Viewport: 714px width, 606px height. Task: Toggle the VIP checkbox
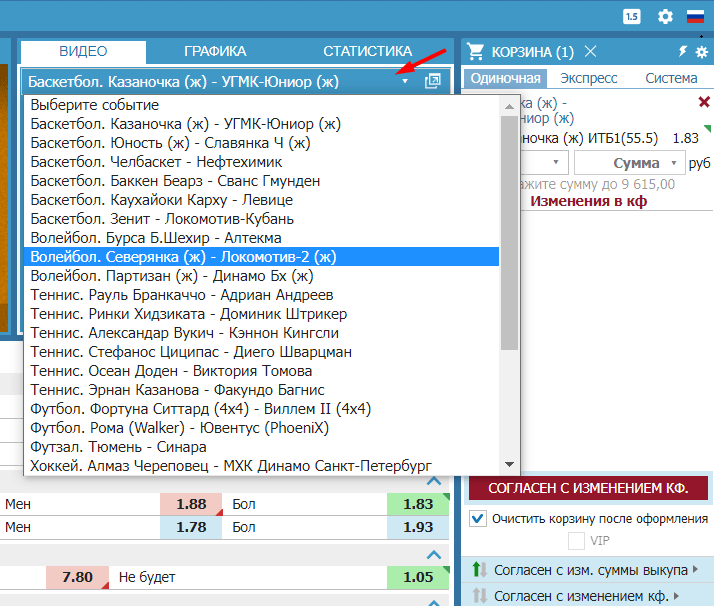(x=576, y=541)
